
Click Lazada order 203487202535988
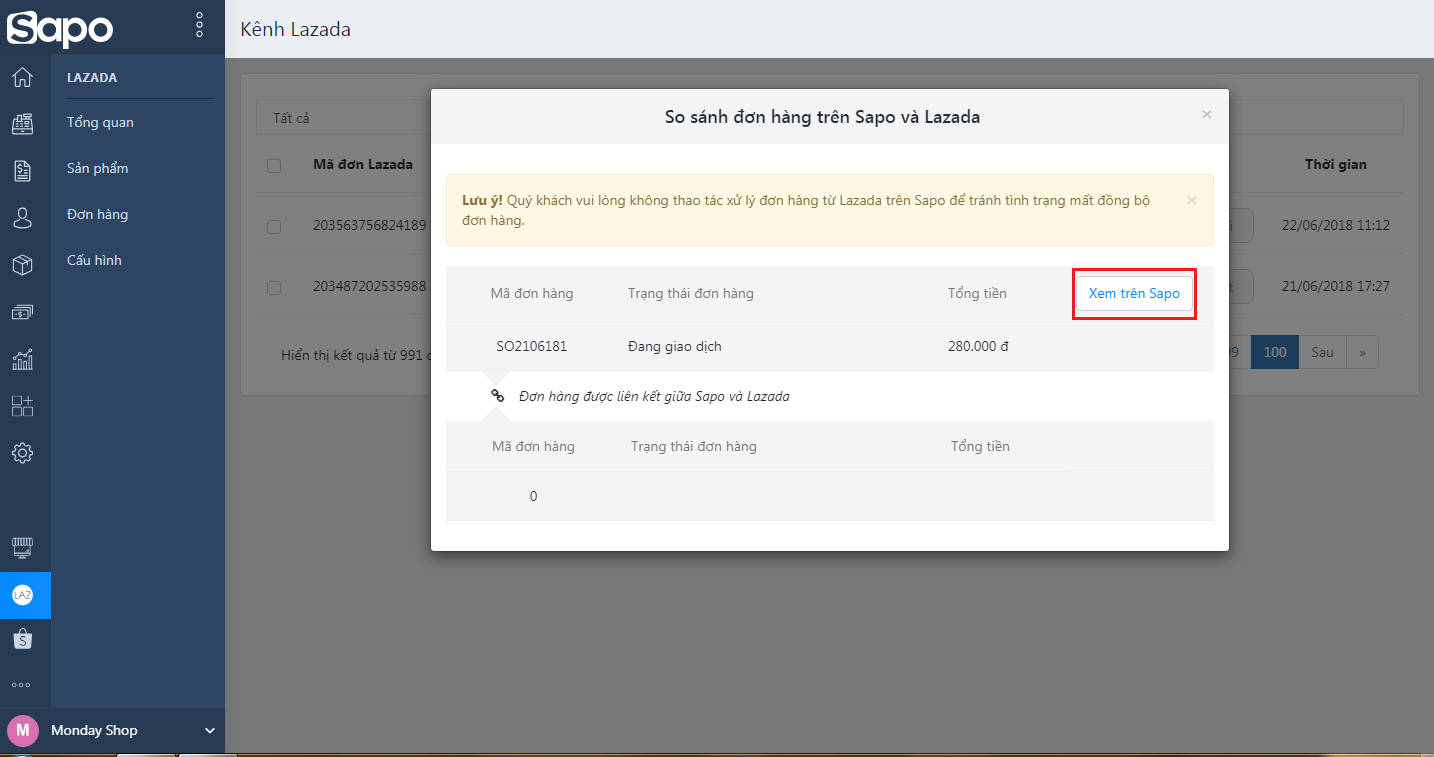tap(370, 286)
